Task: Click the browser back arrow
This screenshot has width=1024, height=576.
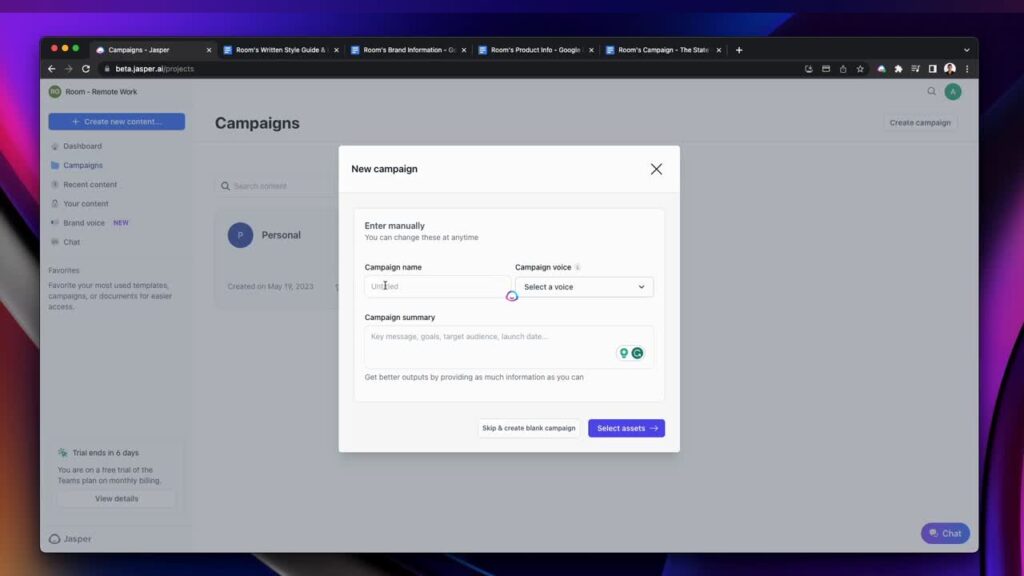Action: [x=52, y=69]
